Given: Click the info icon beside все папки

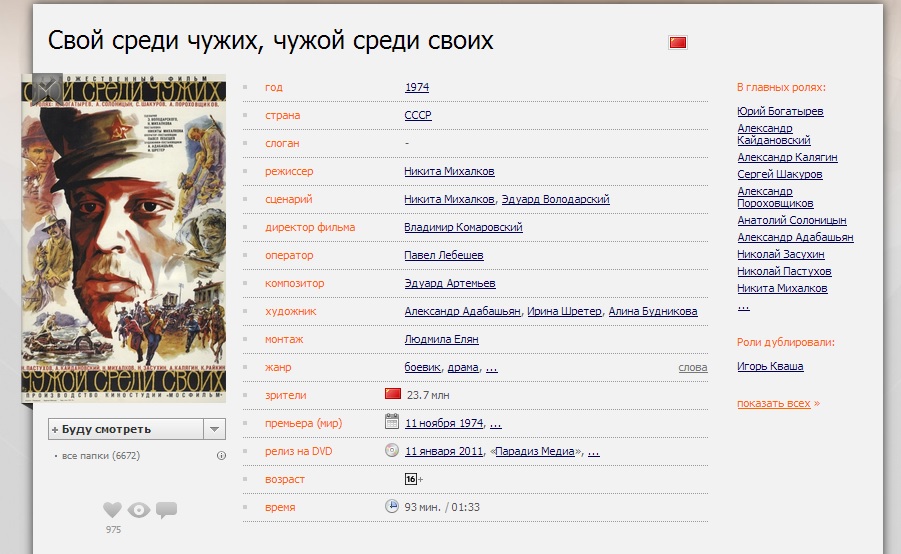Looking at the screenshot, I should coord(221,456).
